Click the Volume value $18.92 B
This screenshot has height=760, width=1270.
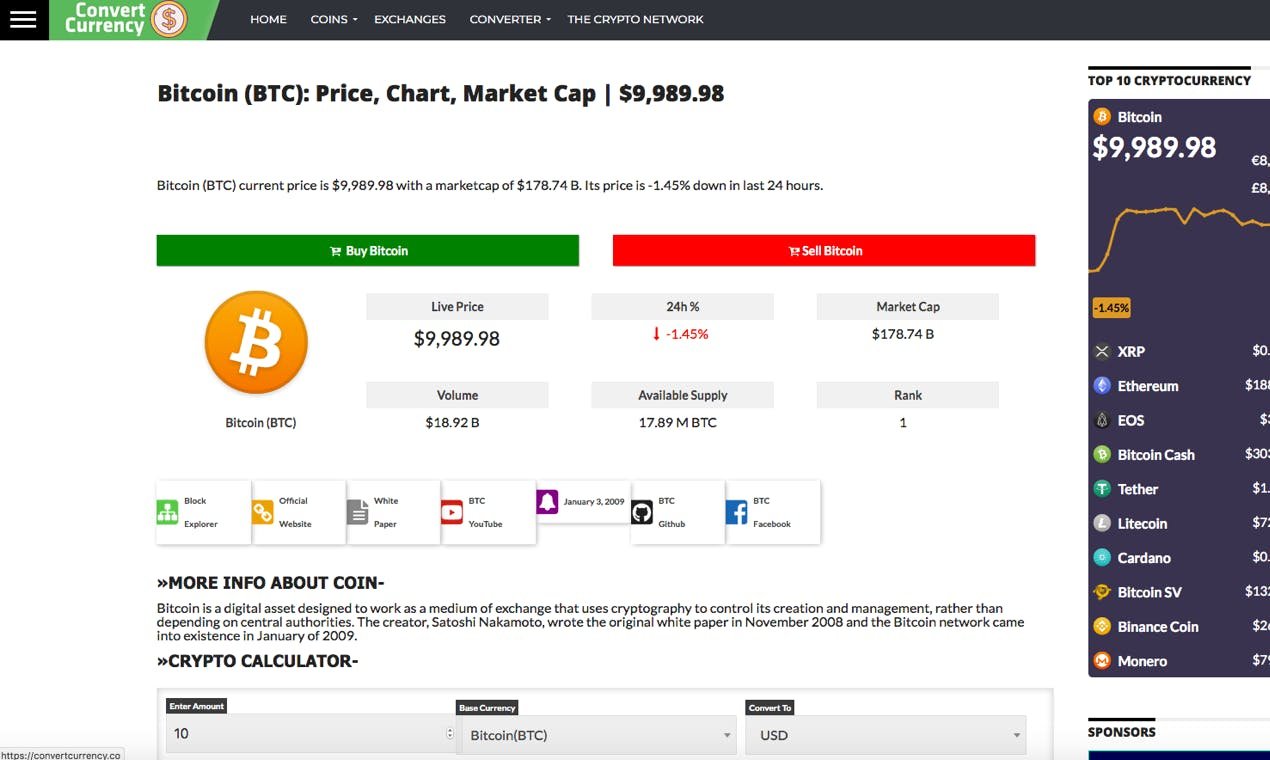(x=452, y=423)
